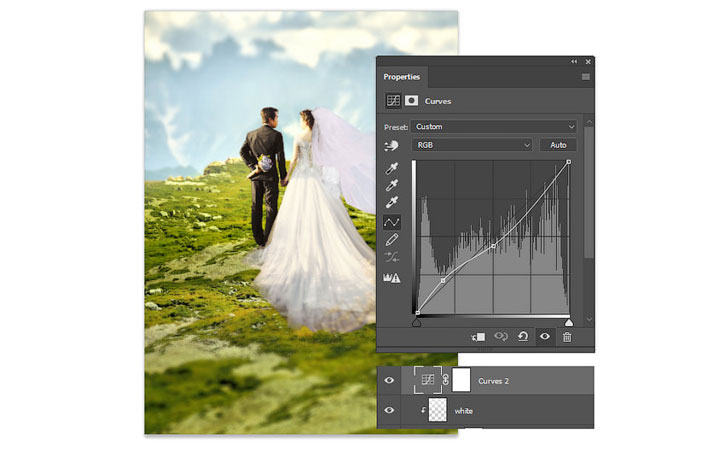The width and height of the screenshot is (725, 450).
Task: Select the lower shadow curve control point
Action: coord(443,281)
